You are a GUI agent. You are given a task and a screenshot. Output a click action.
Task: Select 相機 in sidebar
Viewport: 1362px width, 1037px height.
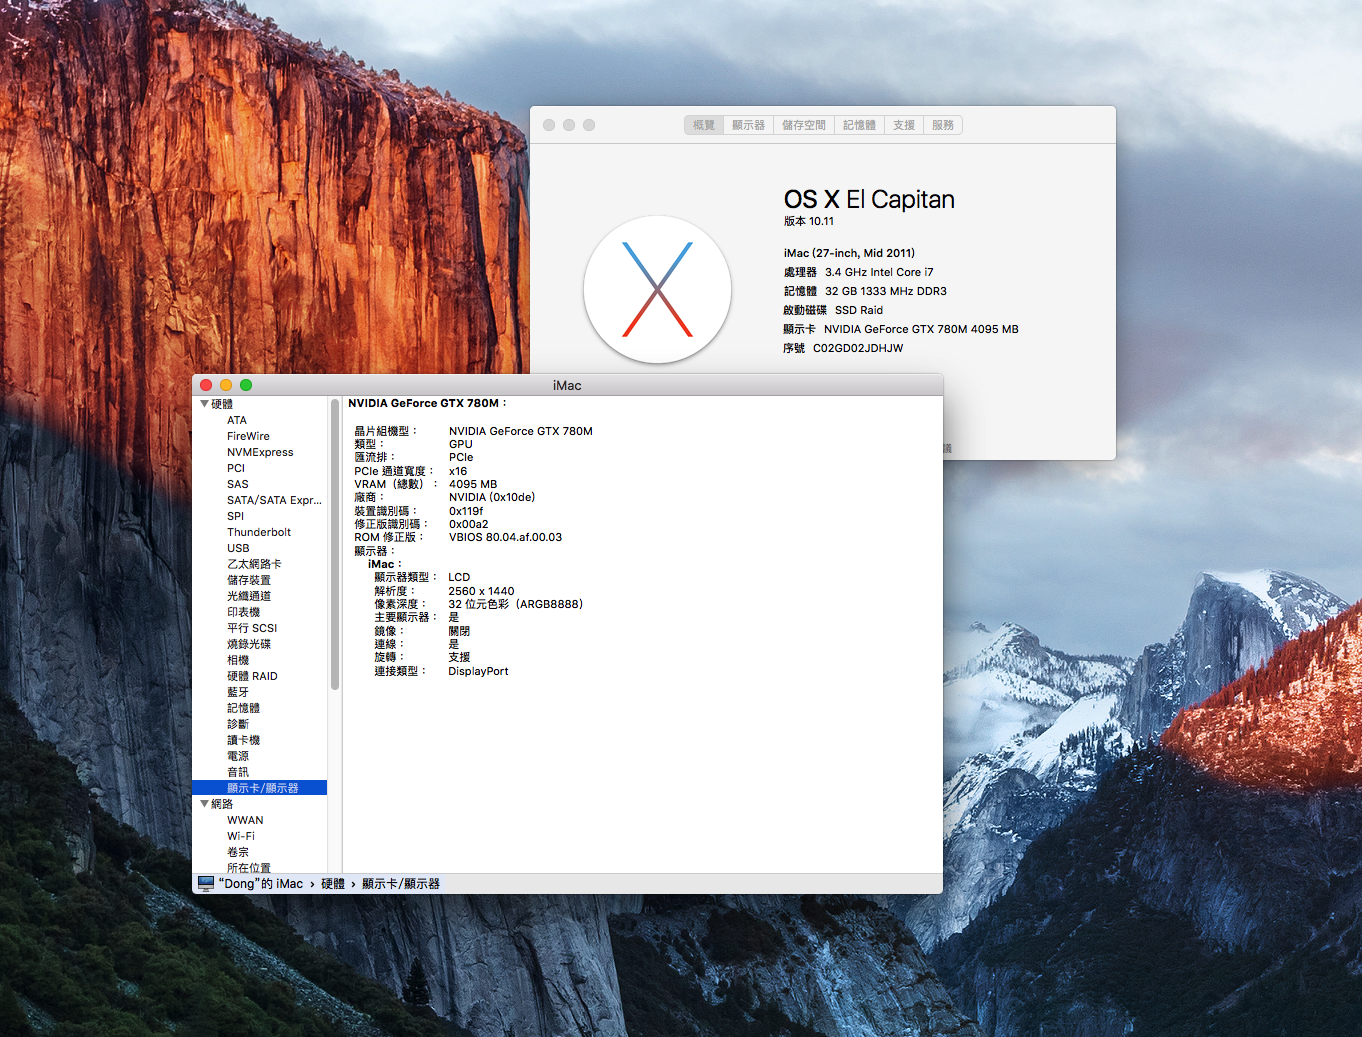[x=238, y=660]
